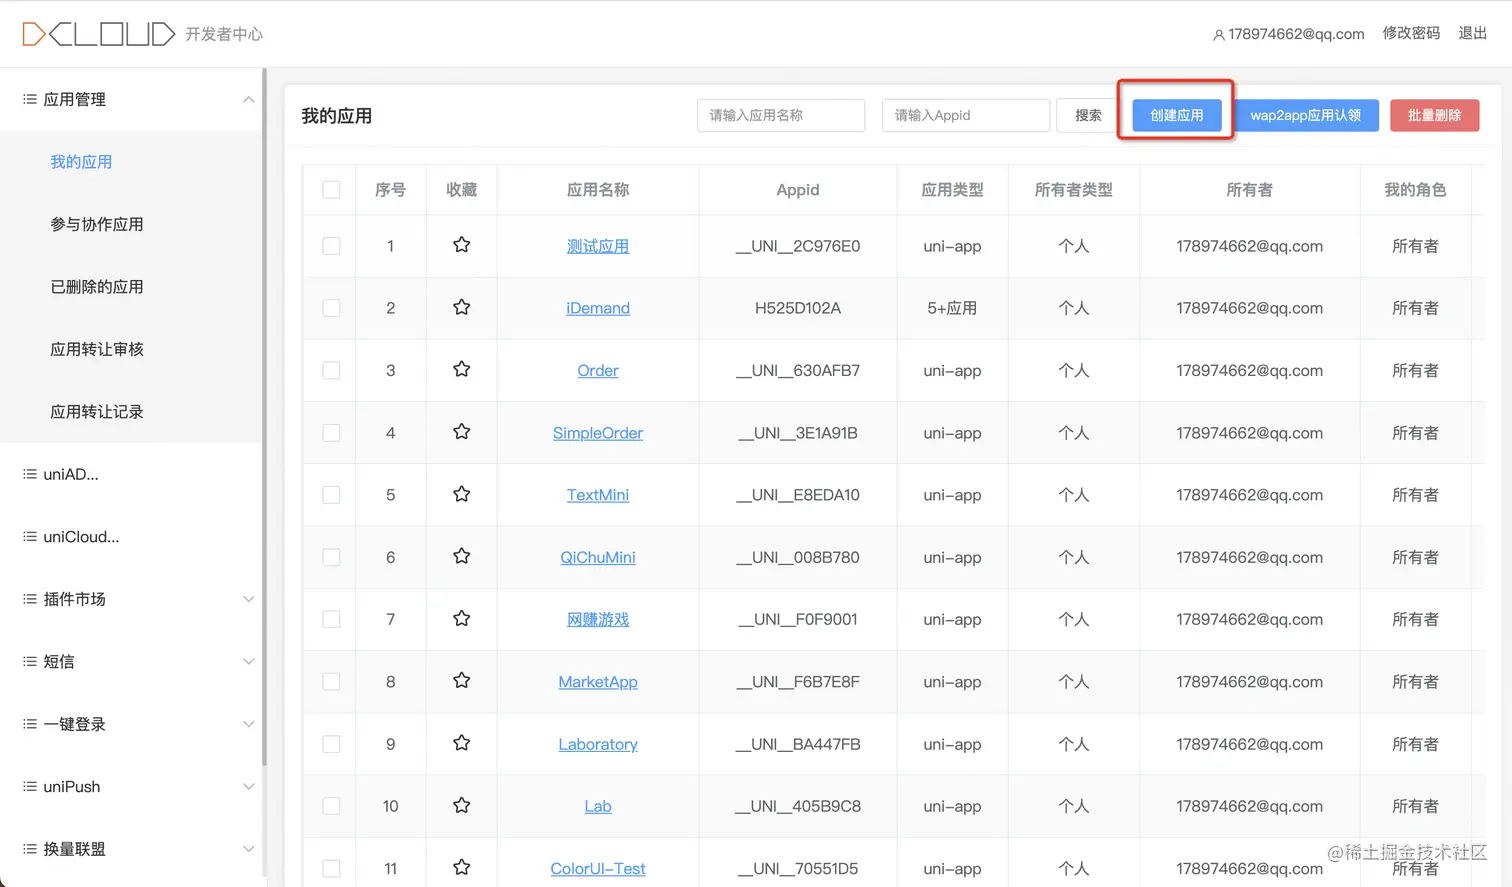This screenshot has height=887, width=1512.
Task: Tick the checkbox for Order row
Action: 332,370
